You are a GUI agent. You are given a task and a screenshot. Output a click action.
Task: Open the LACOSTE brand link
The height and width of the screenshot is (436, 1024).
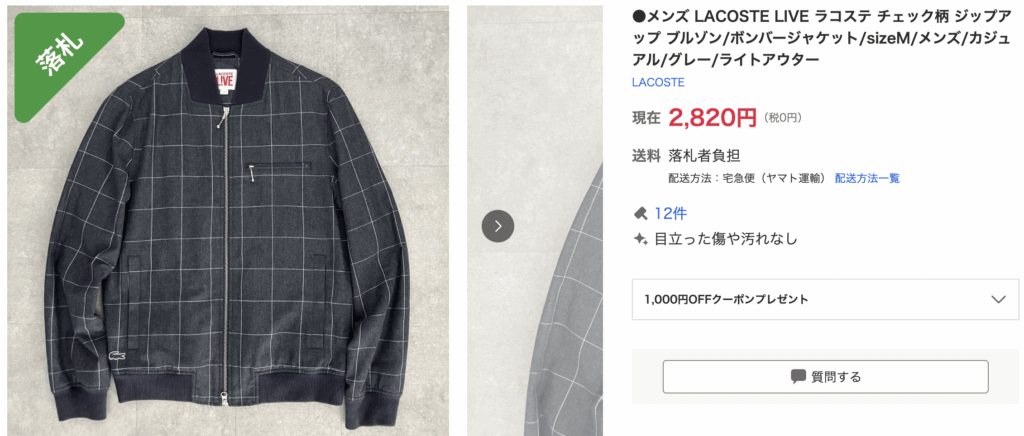[658, 82]
